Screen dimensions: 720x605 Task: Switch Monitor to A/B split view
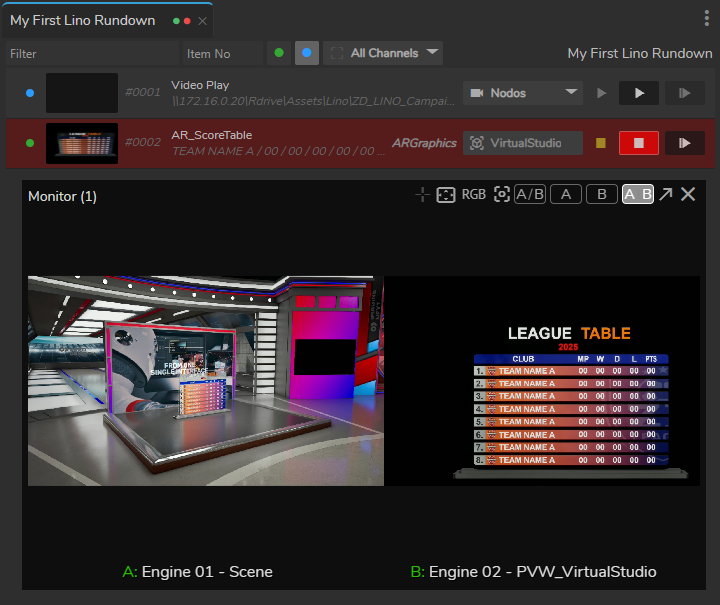530,195
